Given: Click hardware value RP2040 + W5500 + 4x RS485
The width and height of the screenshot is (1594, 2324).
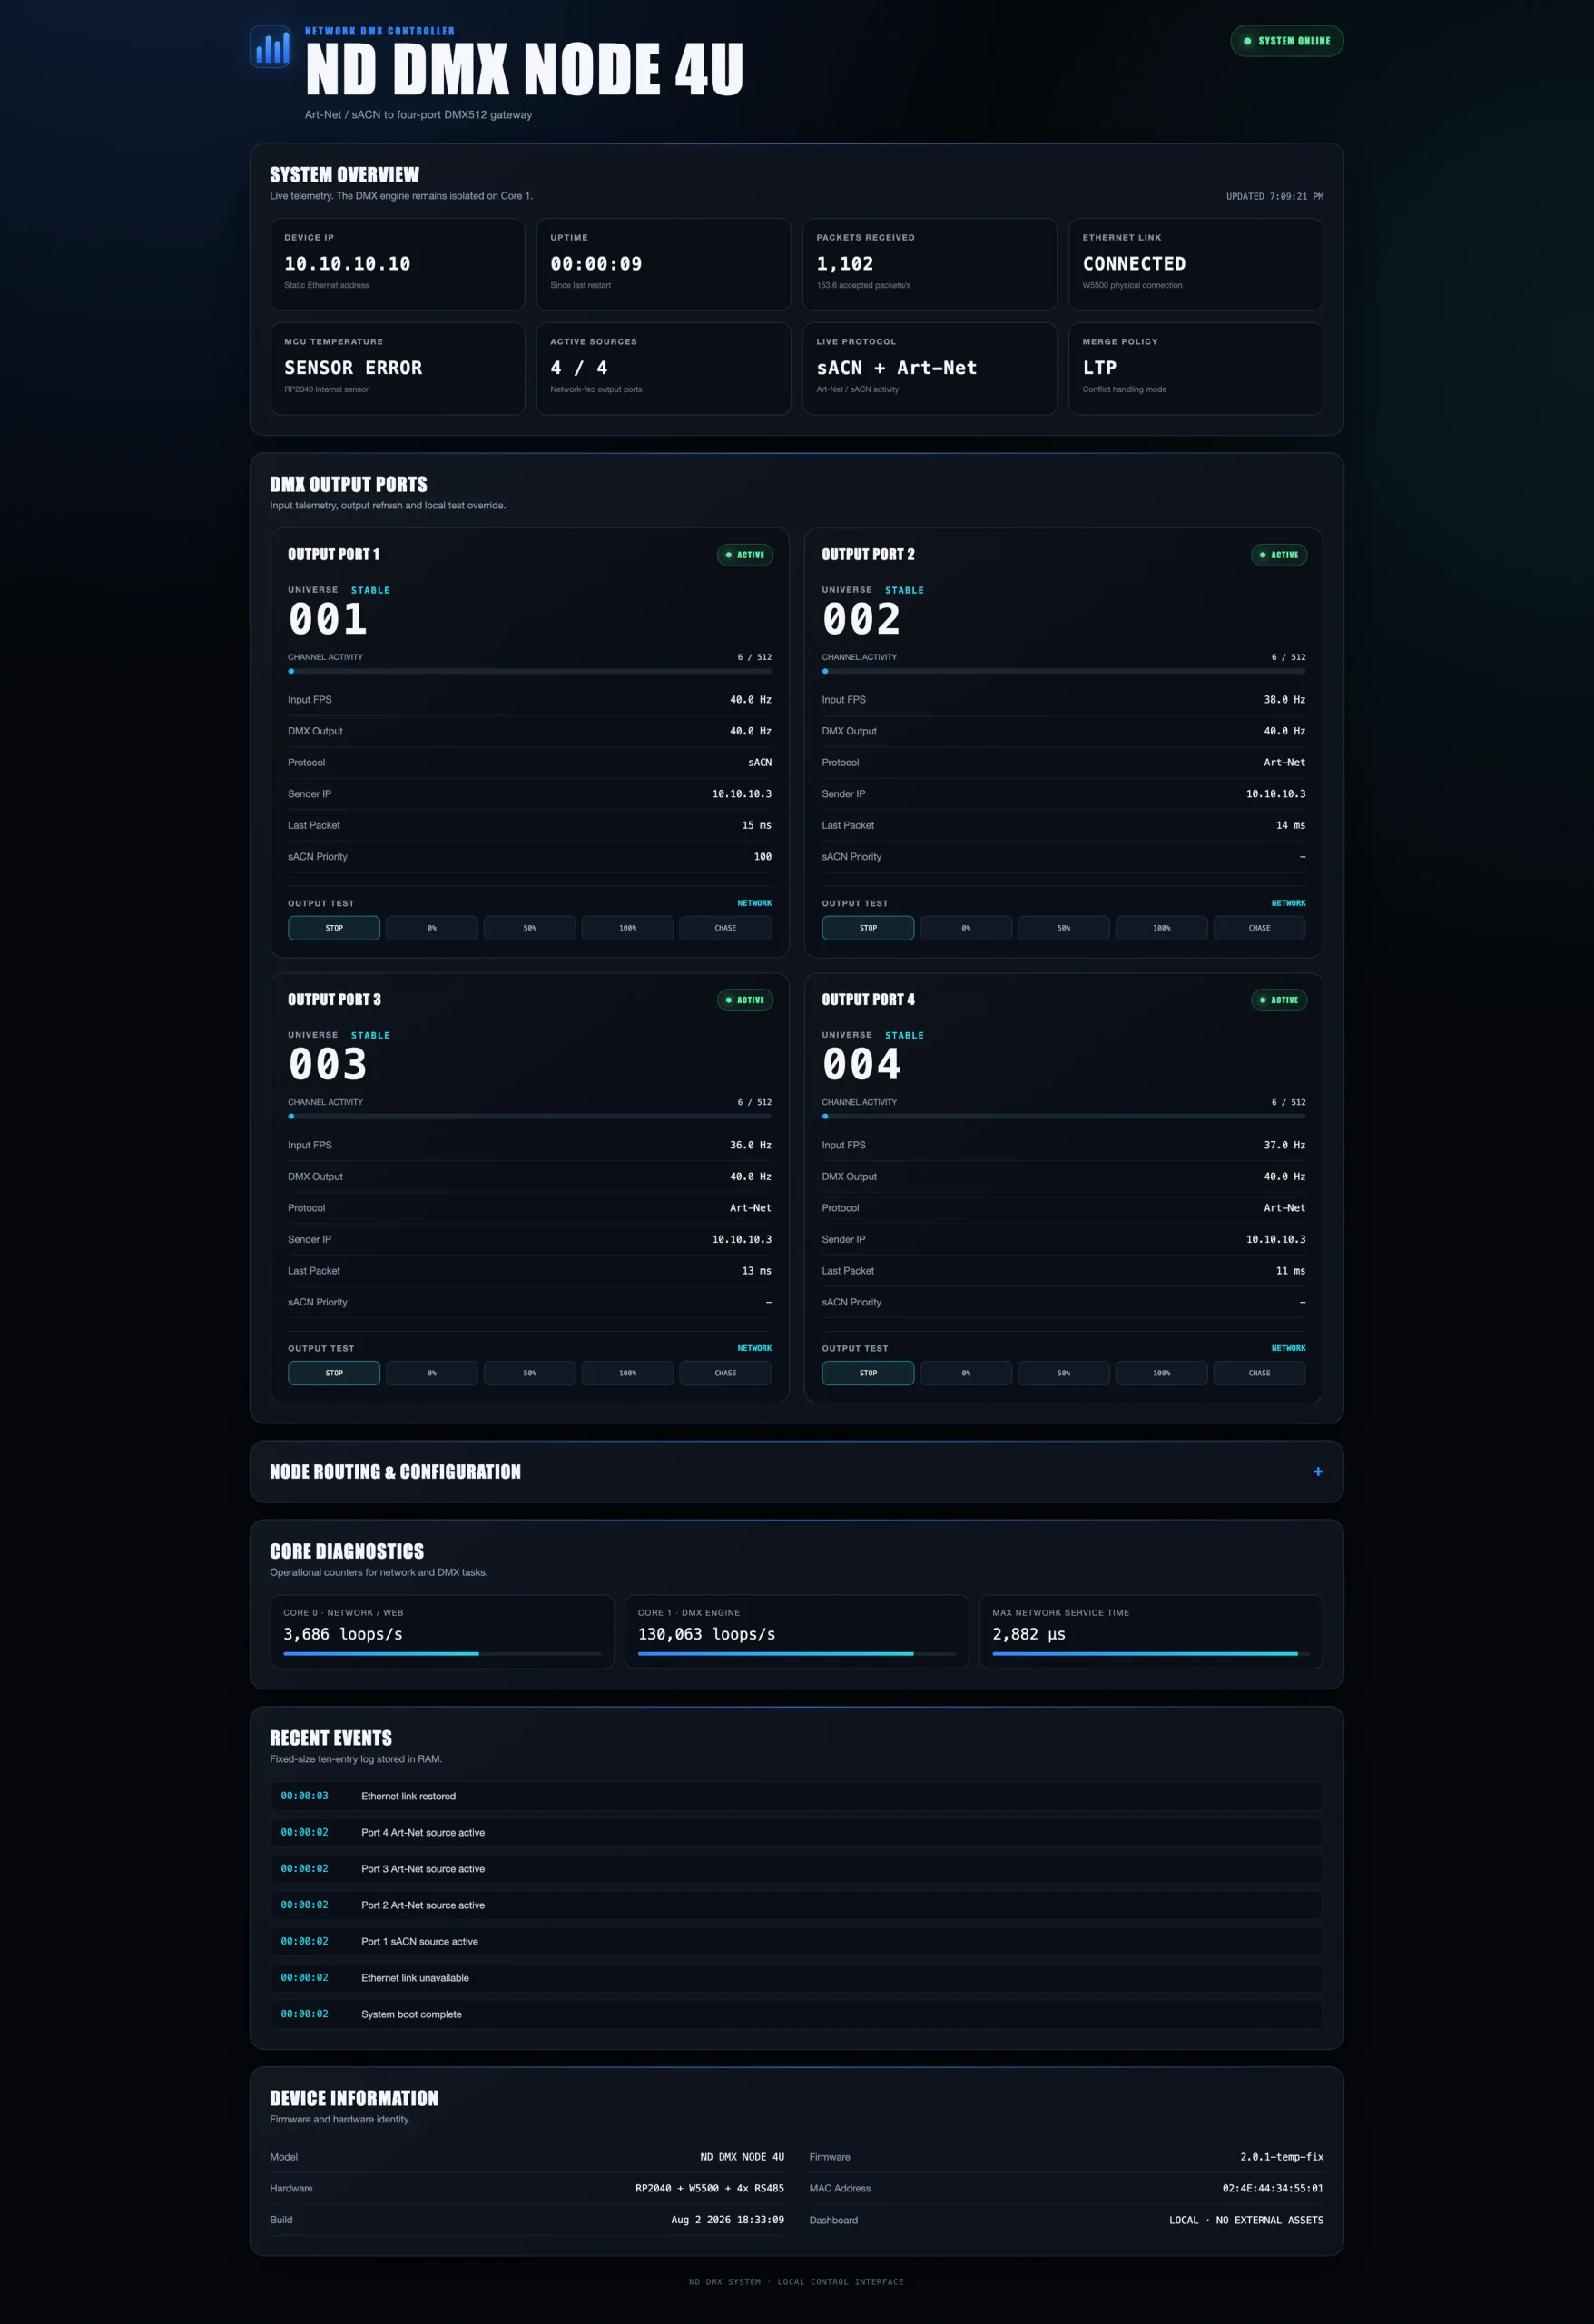Looking at the screenshot, I should click(x=709, y=2188).
